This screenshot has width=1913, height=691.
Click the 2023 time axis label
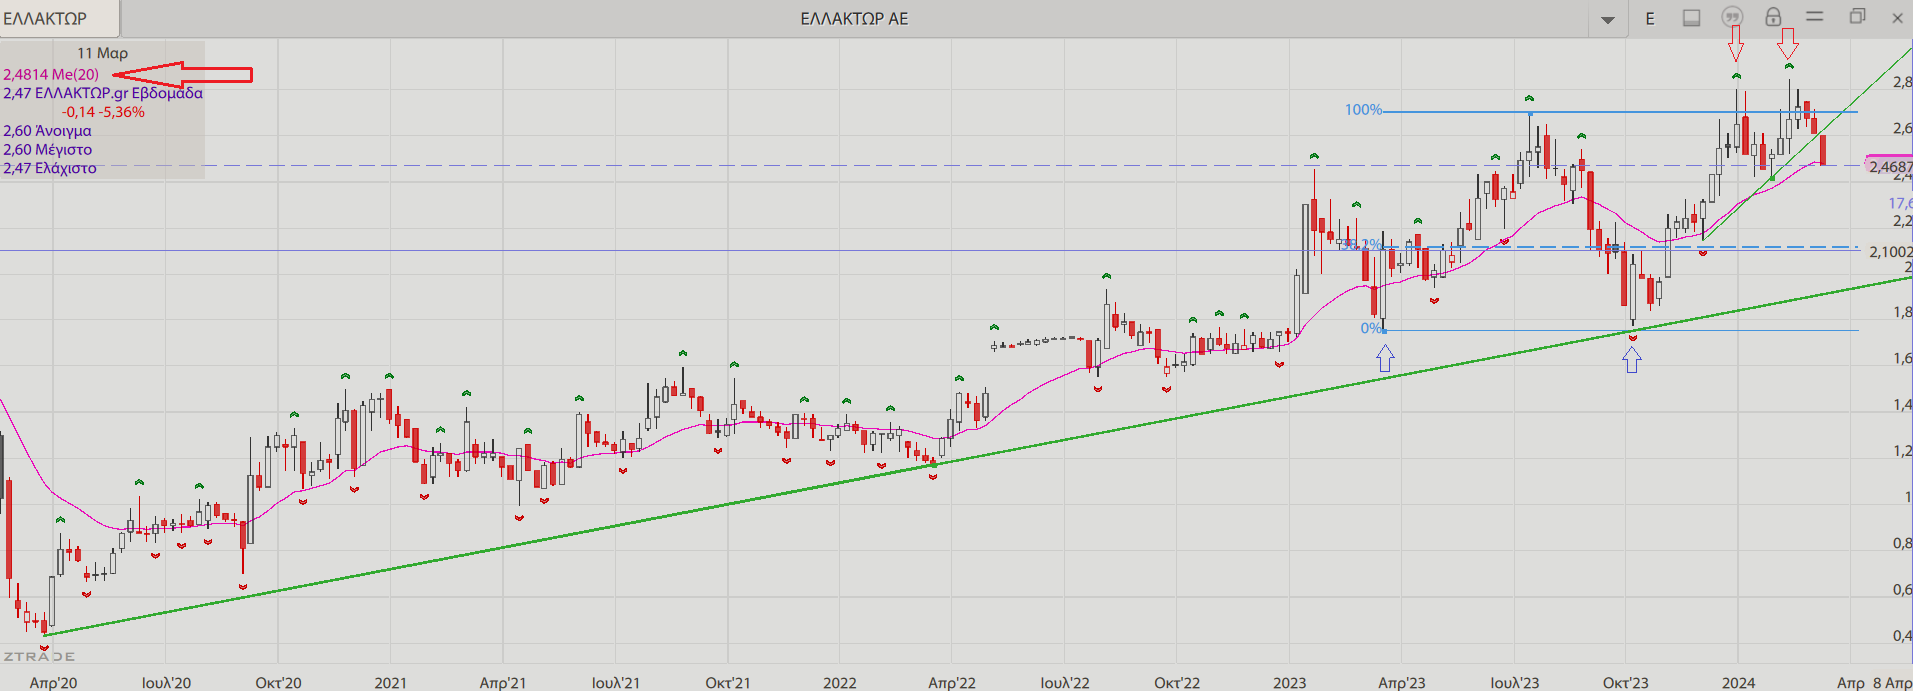1290,682
